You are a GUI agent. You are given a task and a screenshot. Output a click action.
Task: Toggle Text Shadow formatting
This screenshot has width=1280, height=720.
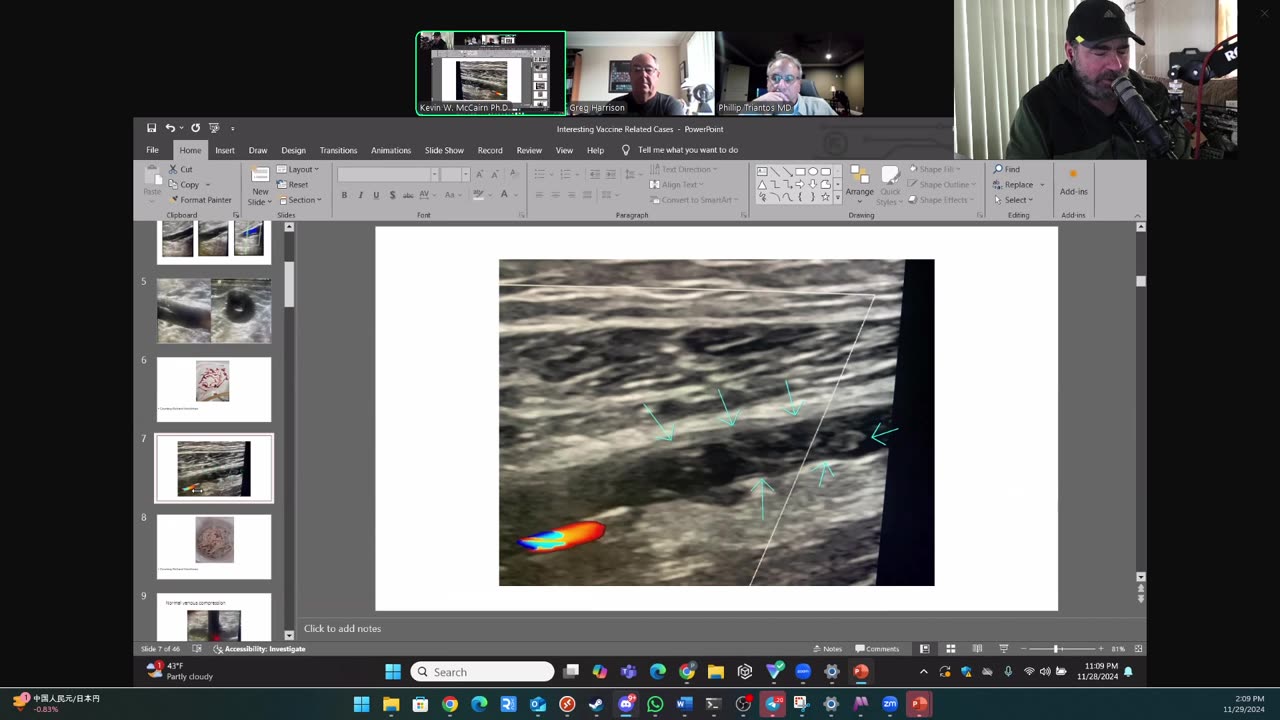(392, 195)
